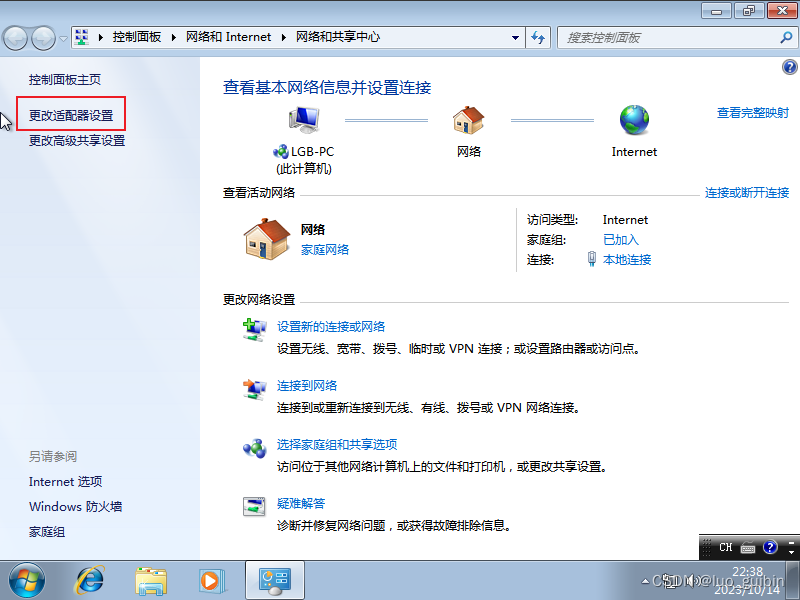Go back with the back arrow button
Screen dimensions: 800x600
click(x=15, y=38)
